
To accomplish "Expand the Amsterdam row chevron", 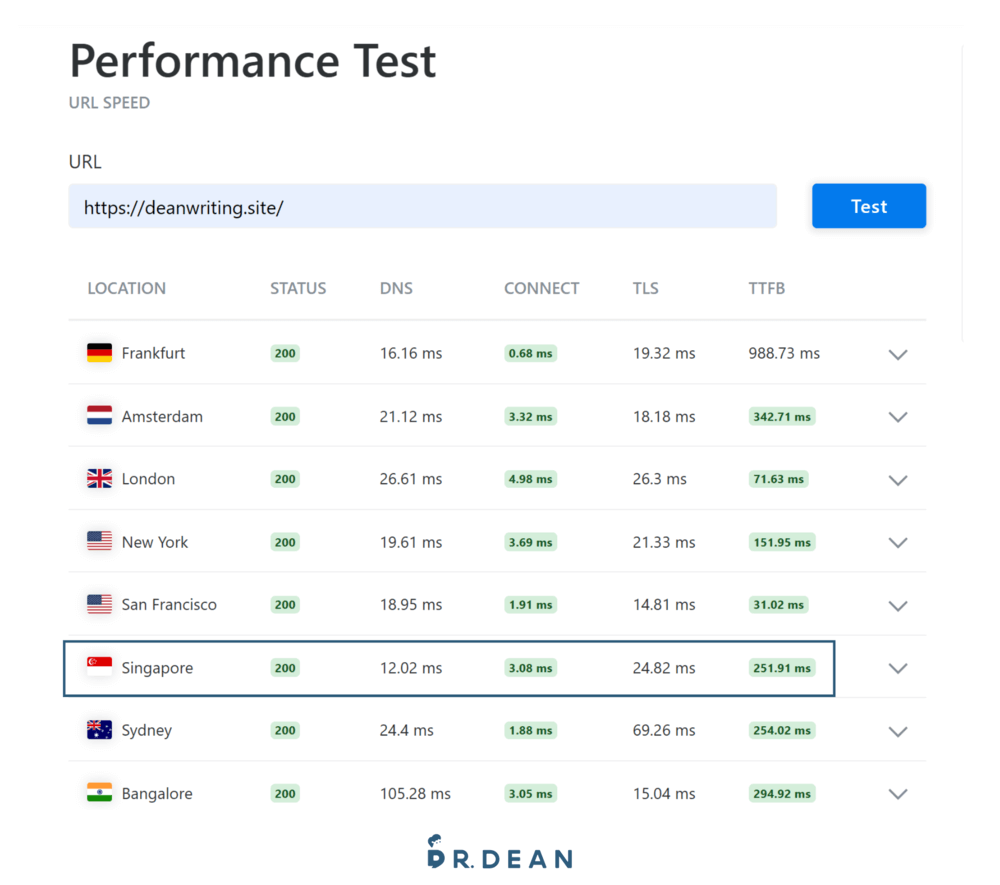I will 898,417.
